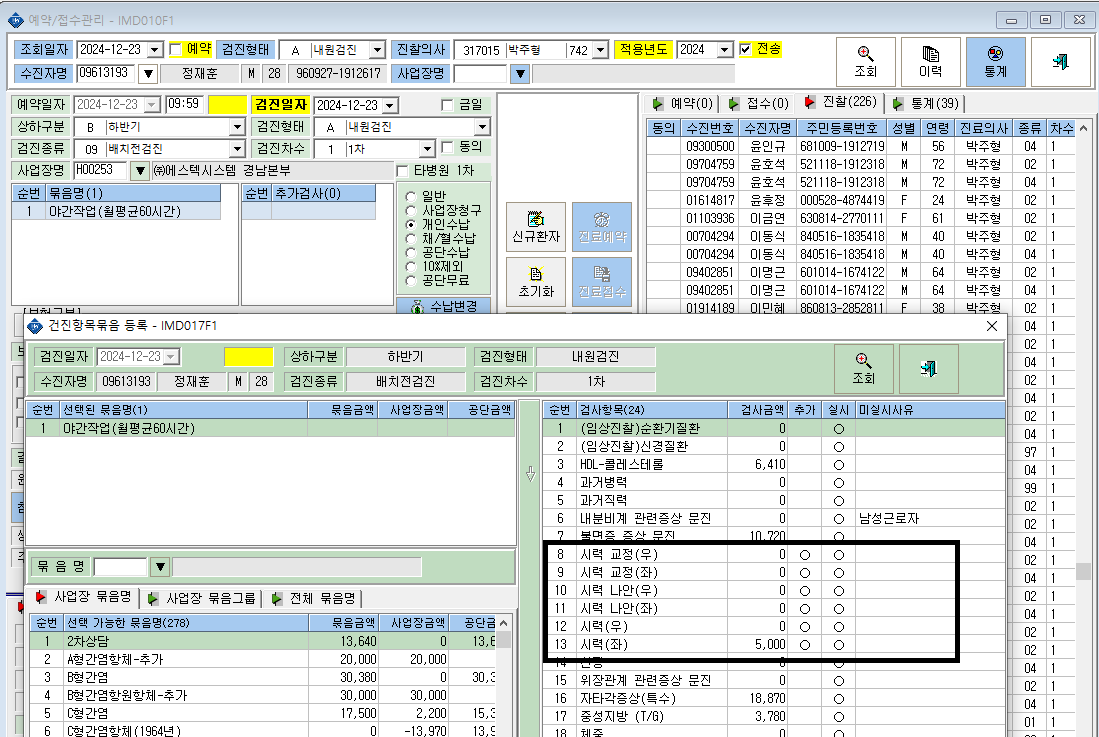Screen dimensions: 1099x737
Task: Click the 신규환자 new patient icon
Action: [x=536, y=227]
